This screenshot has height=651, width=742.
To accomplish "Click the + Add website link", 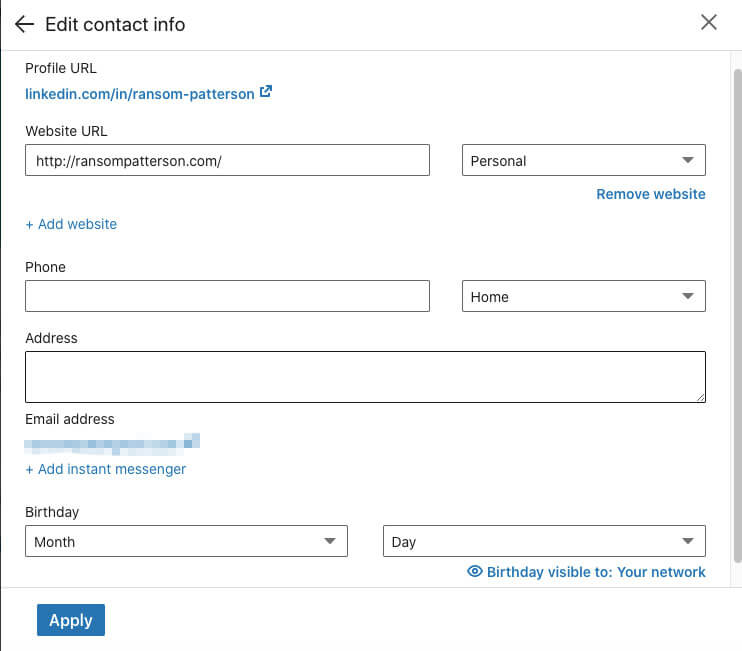I will point(71,224).
